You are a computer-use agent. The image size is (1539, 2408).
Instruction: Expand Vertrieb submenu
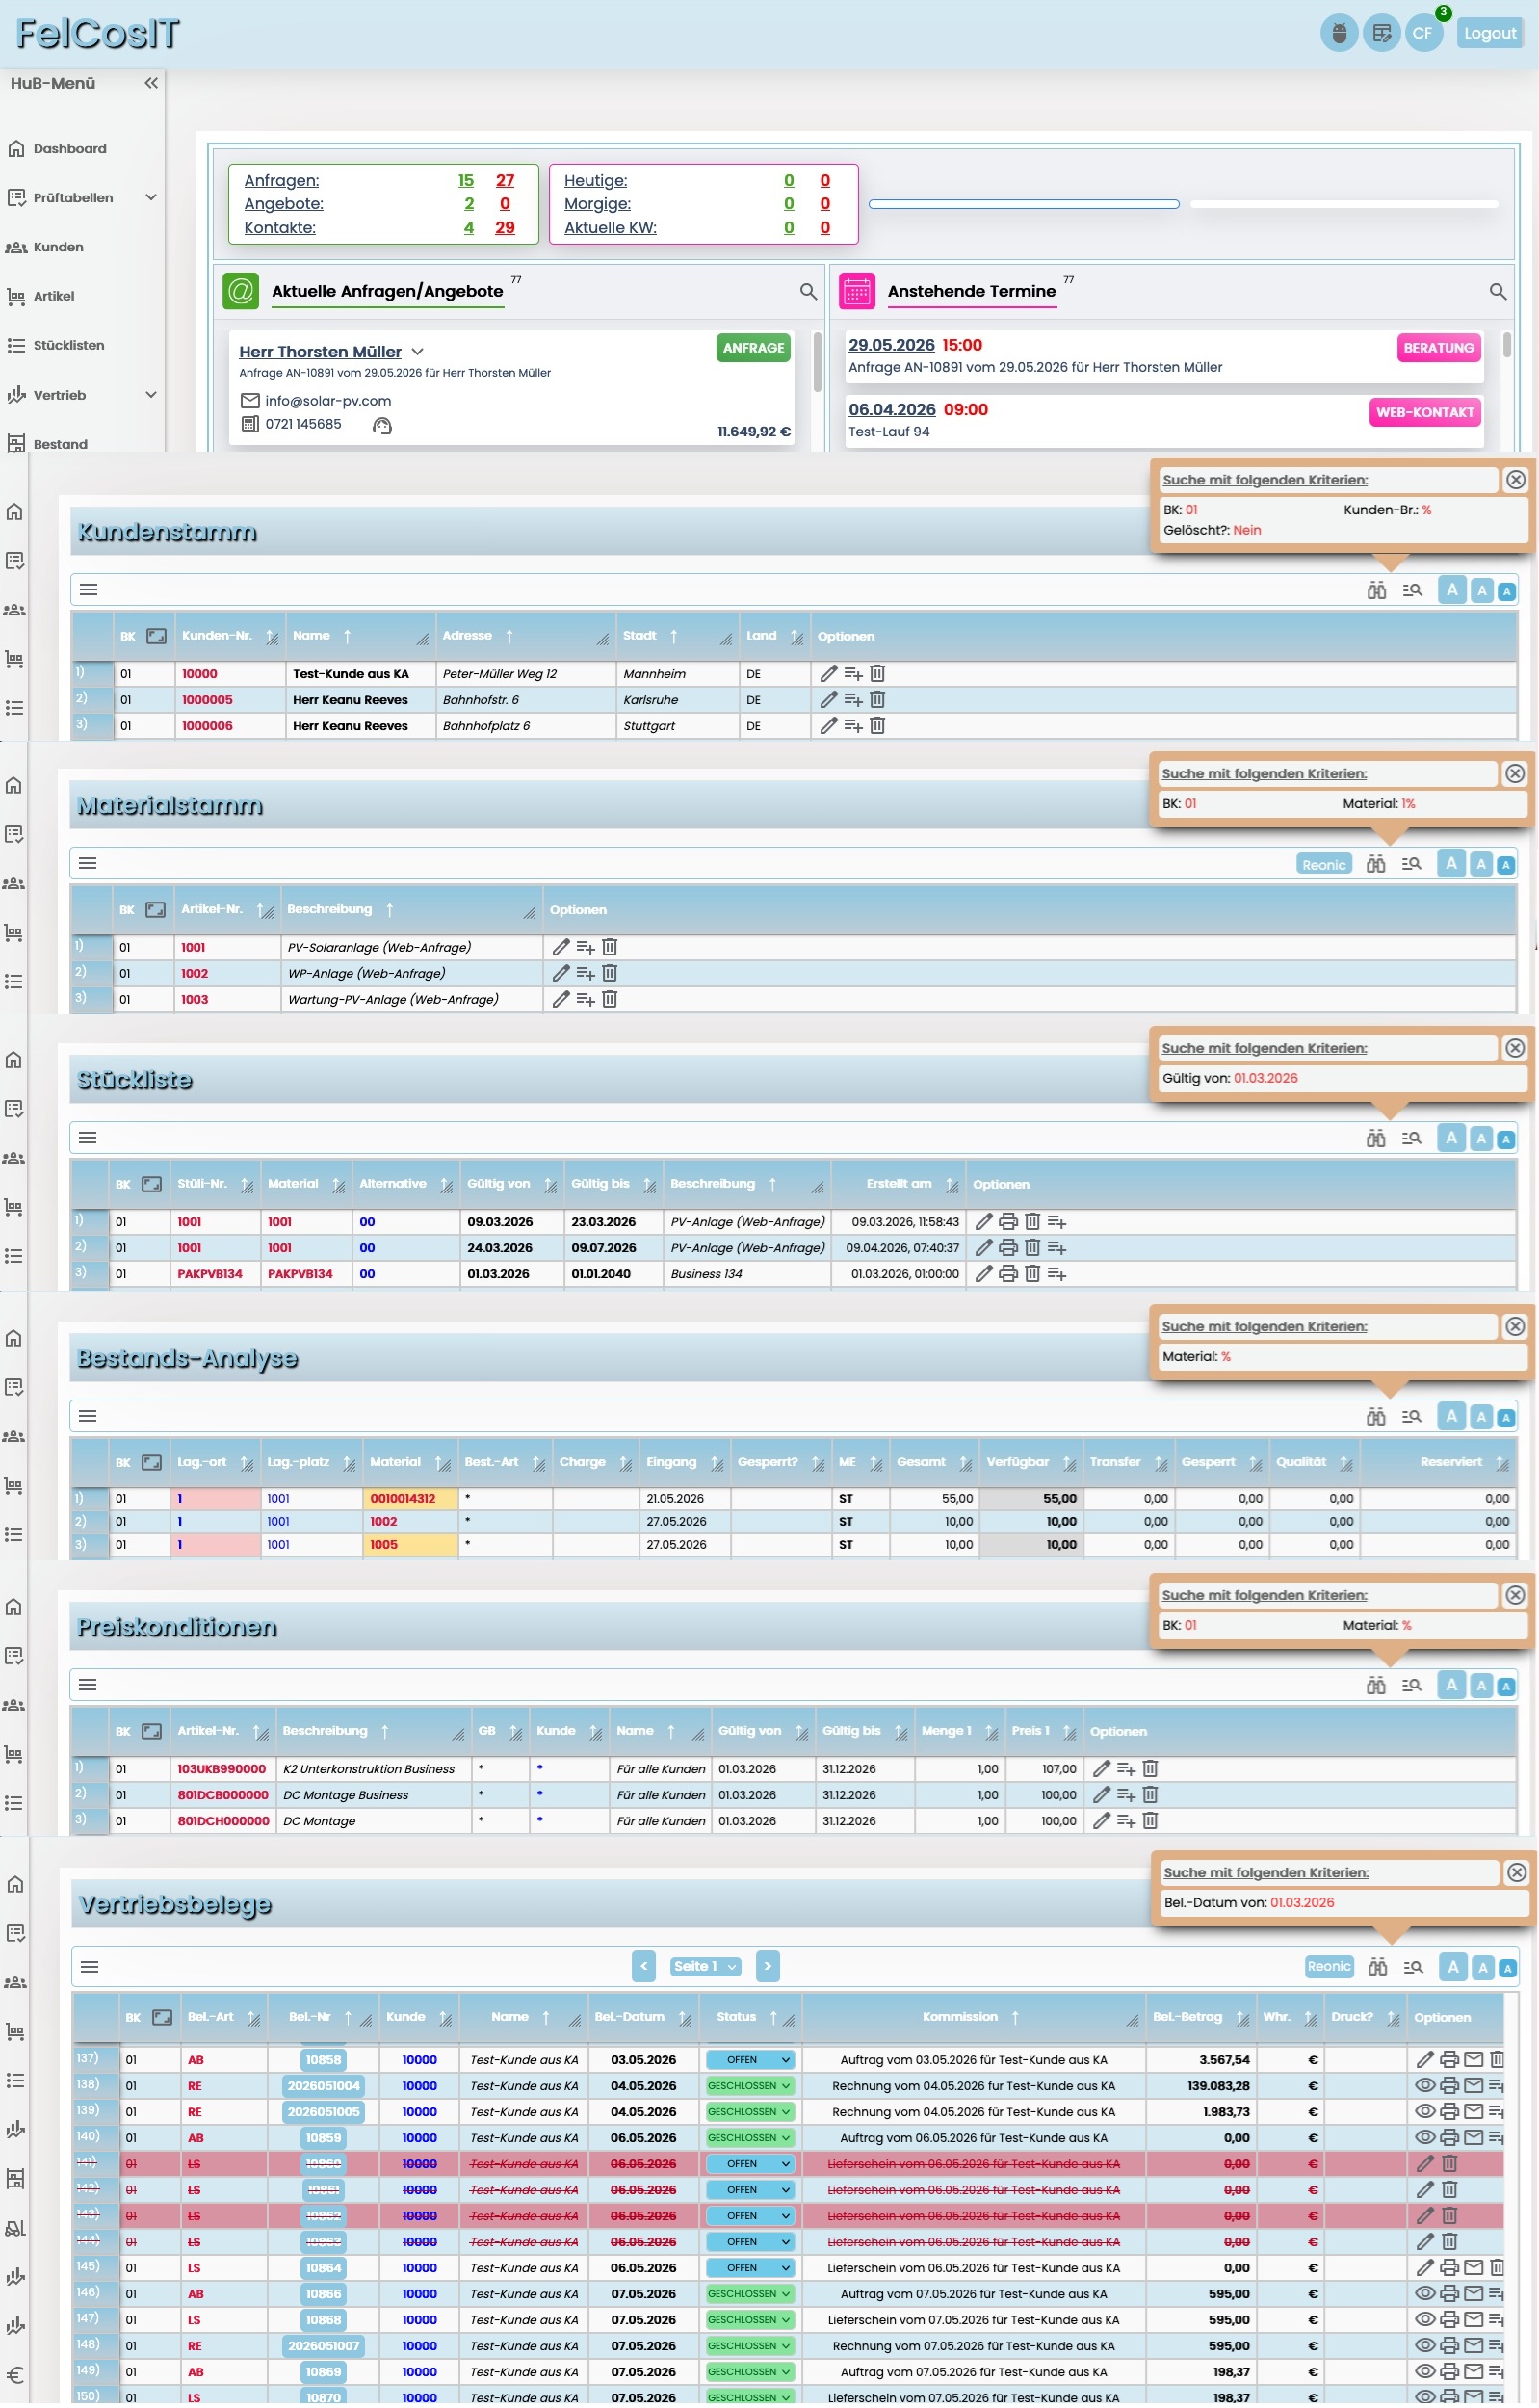[x=151, y=394]
